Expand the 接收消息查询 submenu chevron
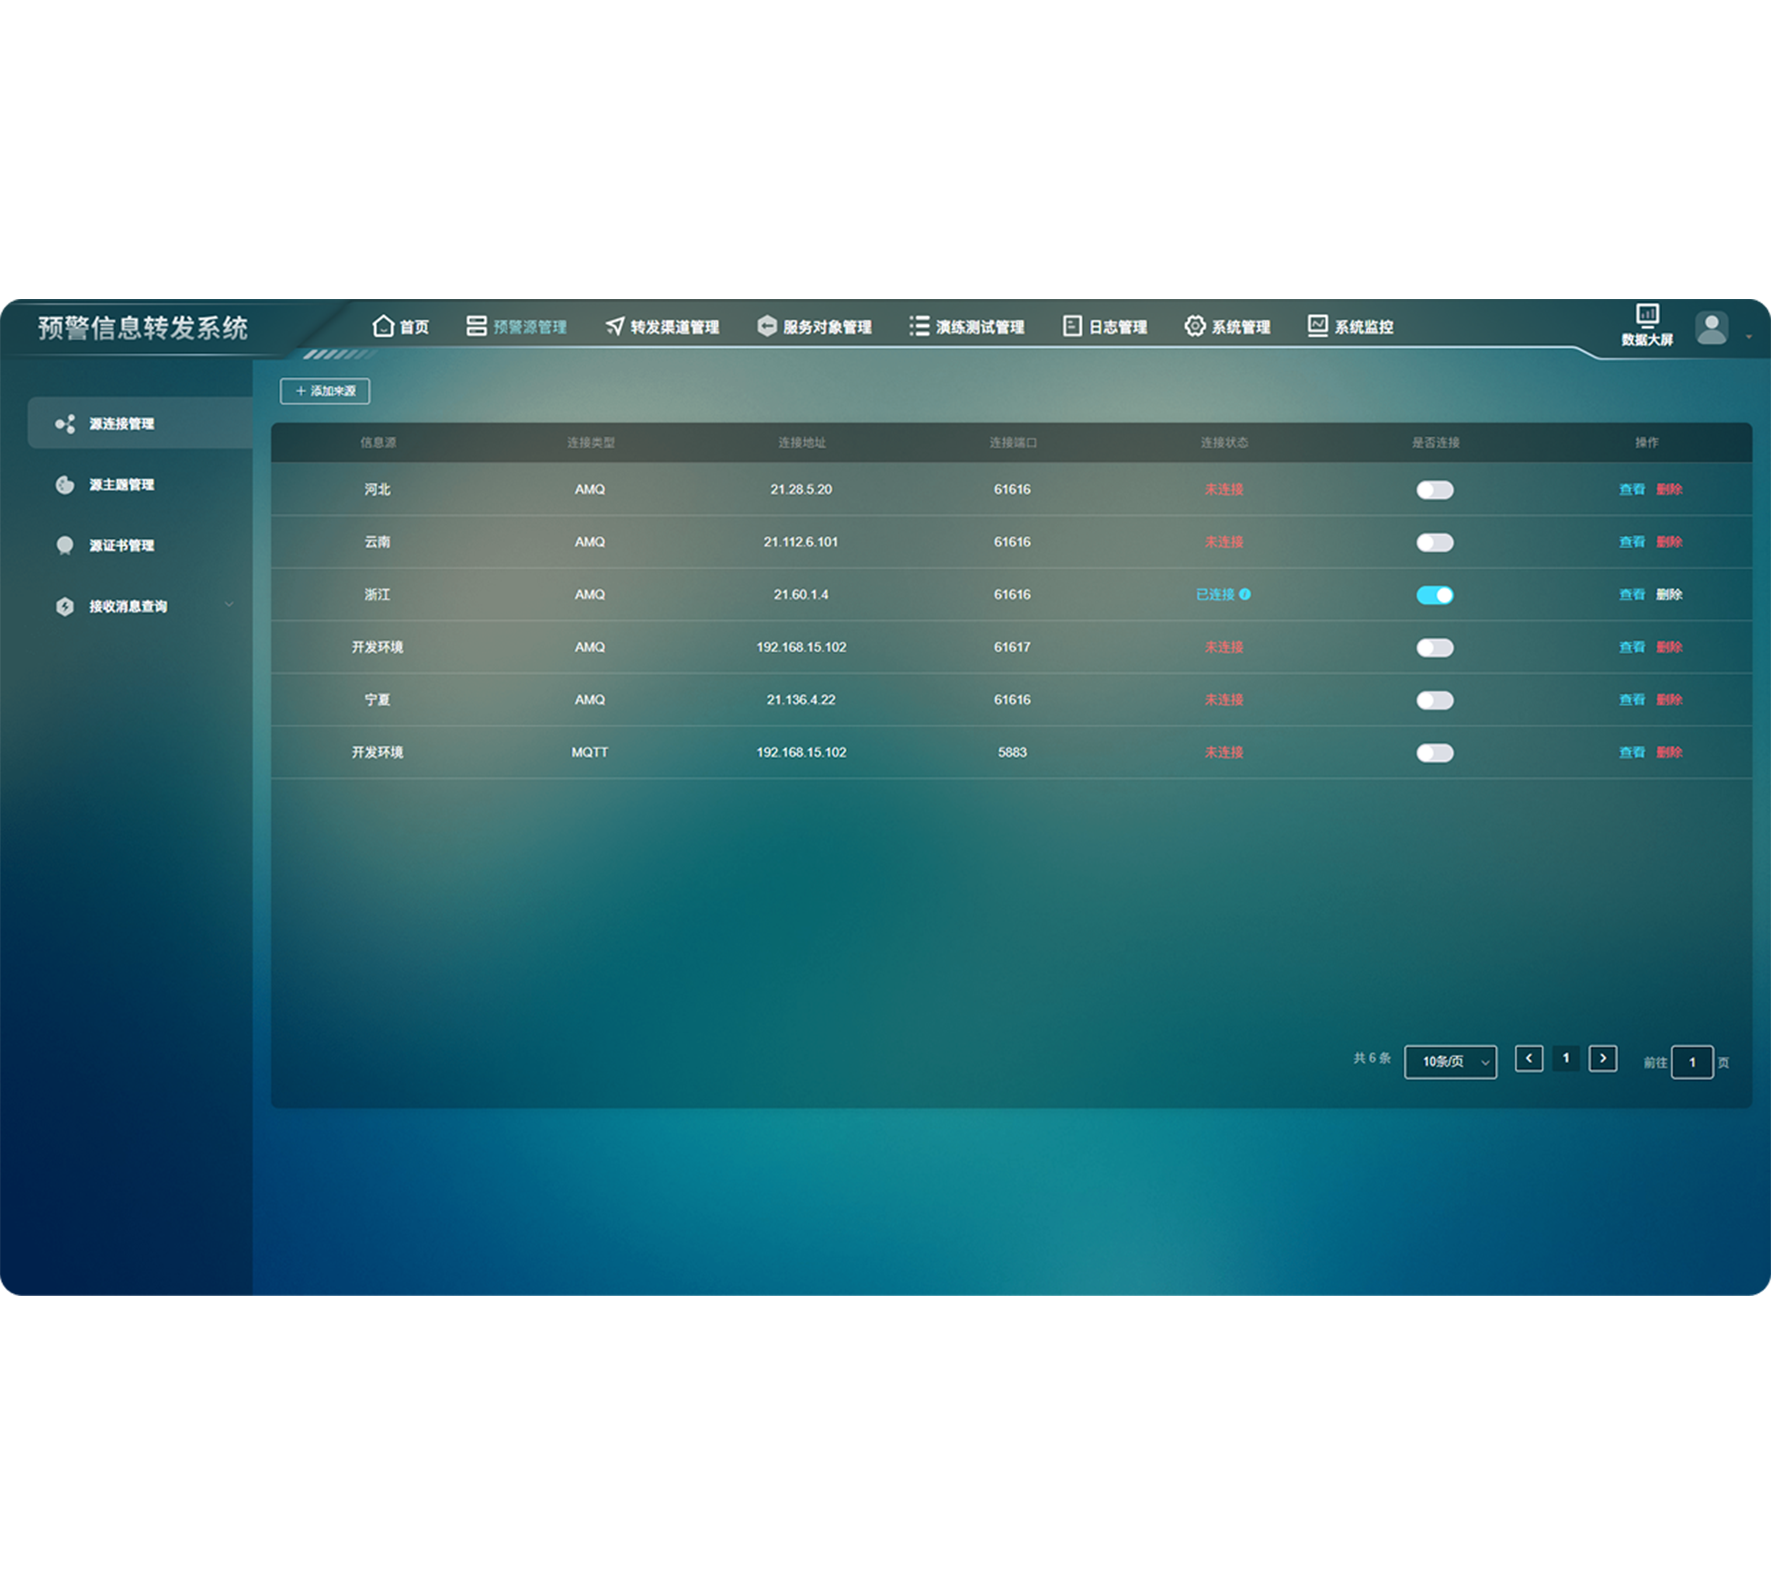 (x=229, y=604)
